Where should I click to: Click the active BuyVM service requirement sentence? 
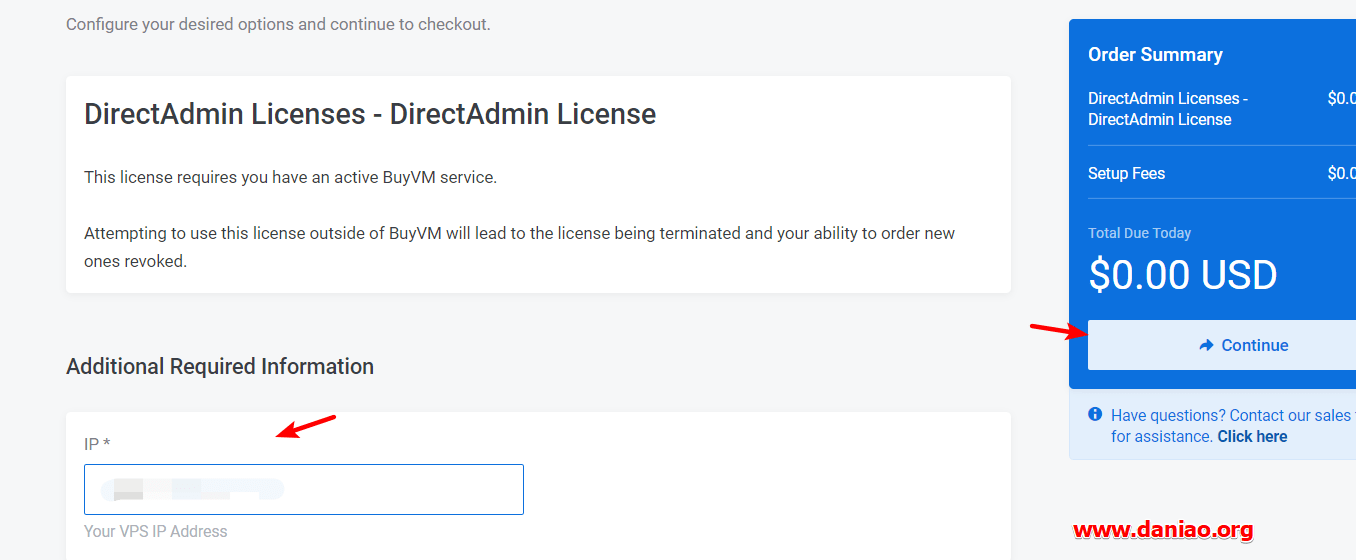tap(290, 177)
